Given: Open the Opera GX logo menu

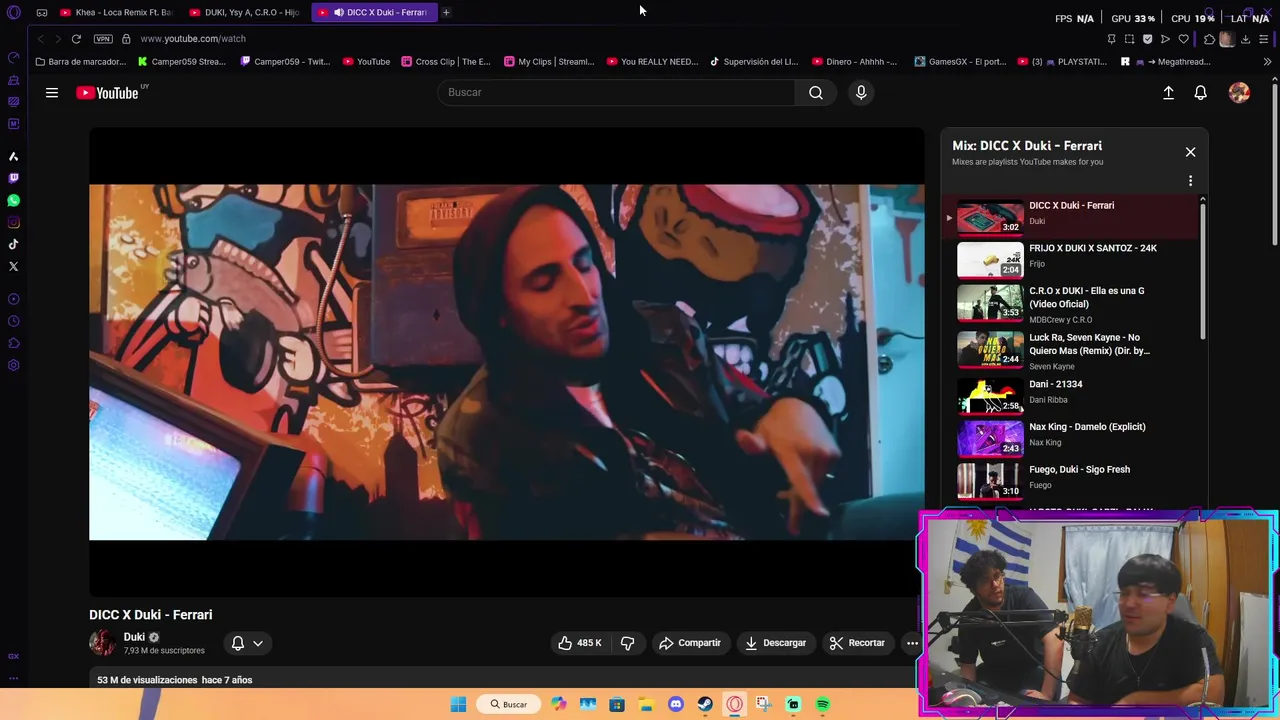Looking at the screenshot, I should click(x=13, y=12).
